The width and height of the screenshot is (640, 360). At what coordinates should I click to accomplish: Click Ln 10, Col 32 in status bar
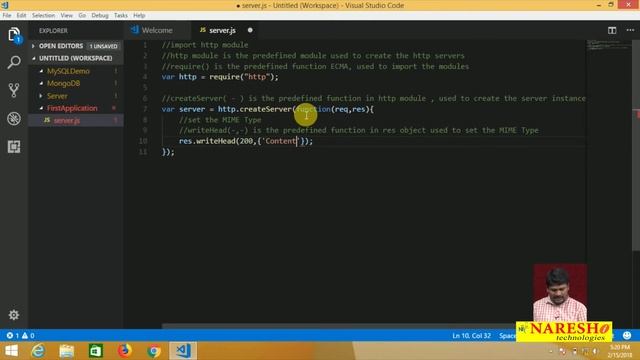471,336
